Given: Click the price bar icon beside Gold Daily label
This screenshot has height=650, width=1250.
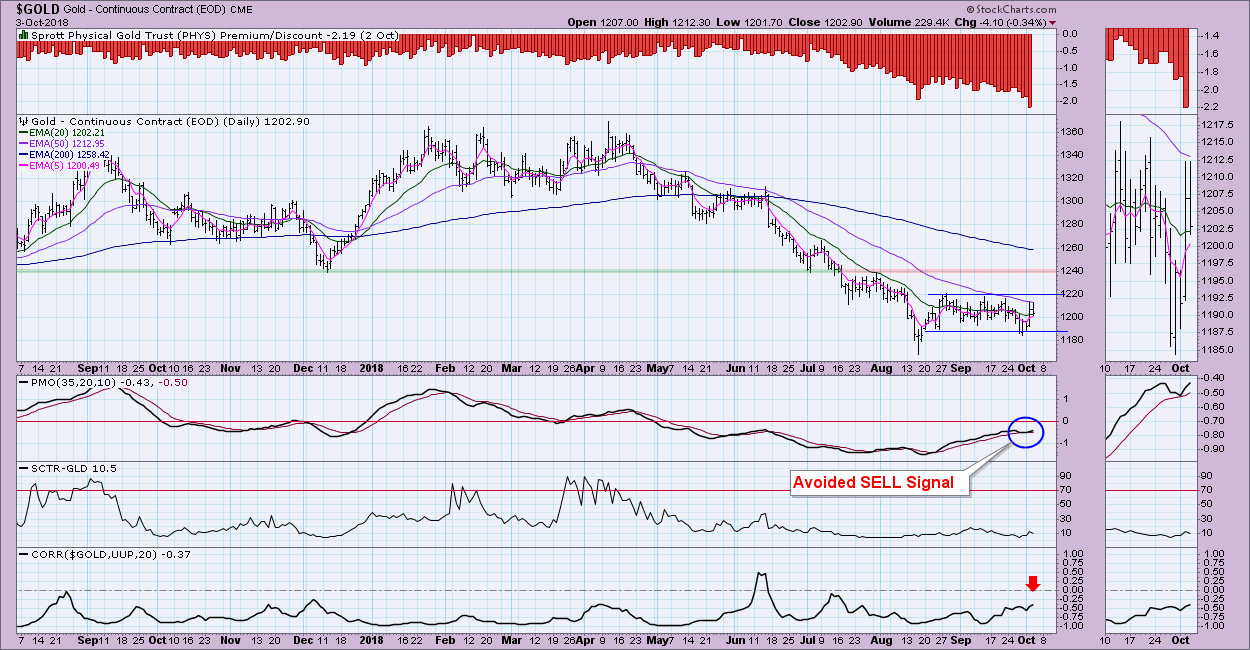Looking at the screenshot, I should pyautogui.click(x=23, y=120).
